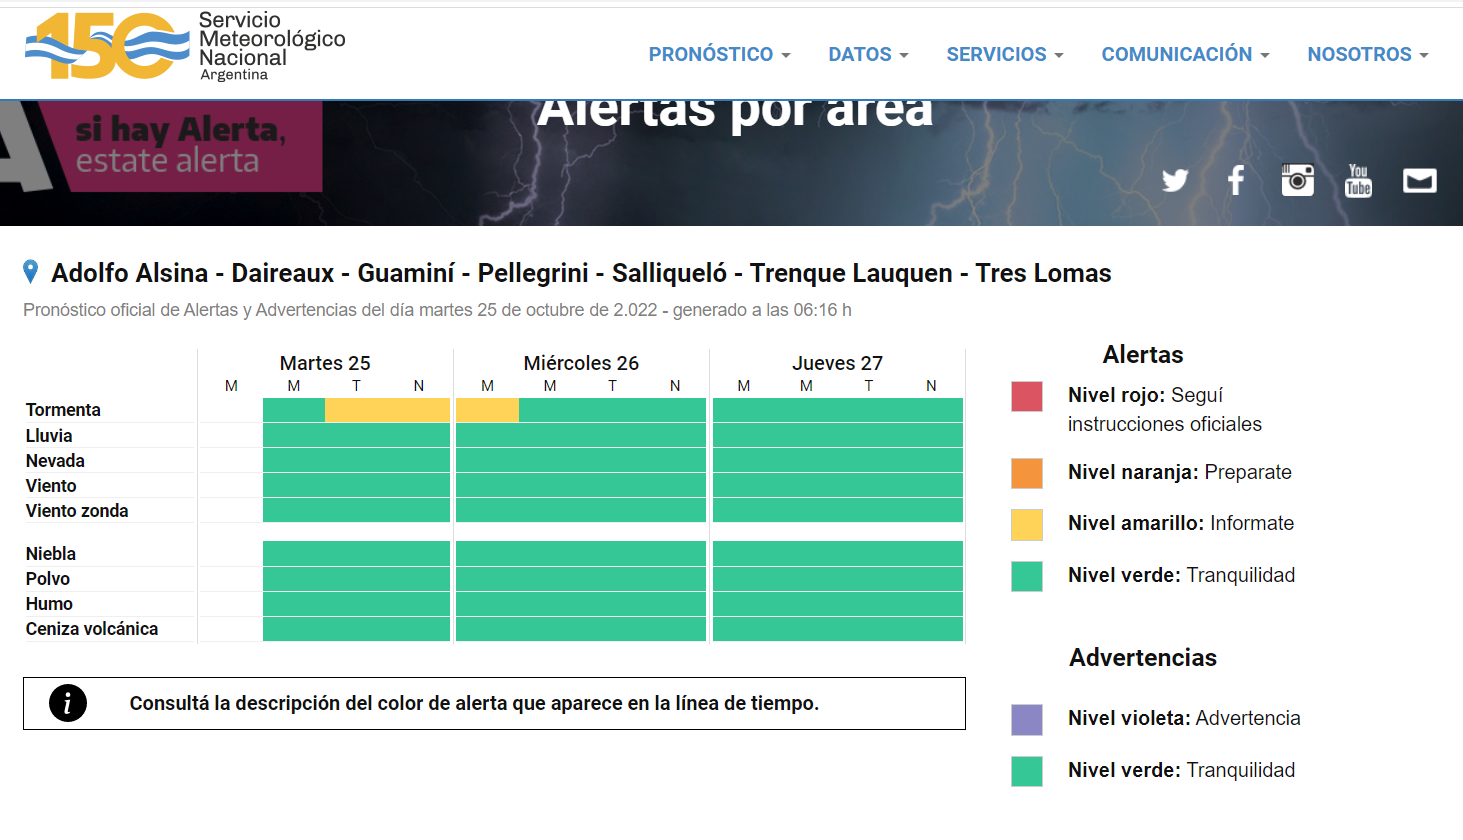Click the Nivel naranja orange swatch
The image size is (1463, 840).
1027,473
